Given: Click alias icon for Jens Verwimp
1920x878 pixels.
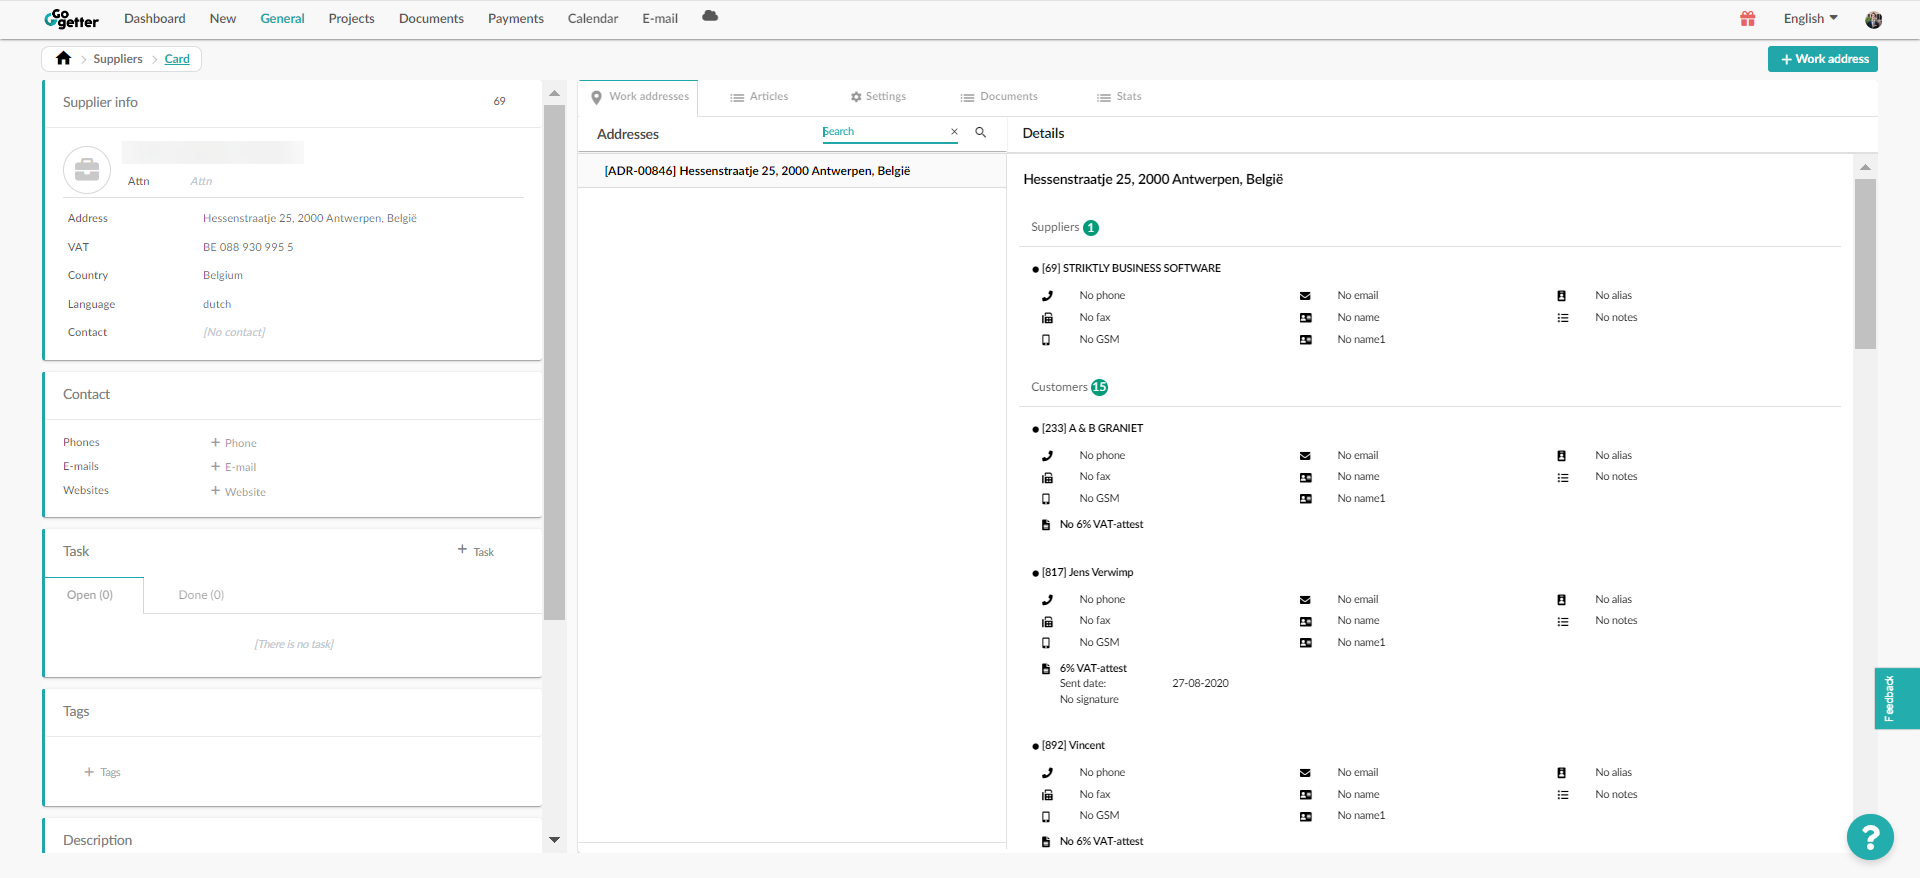Looking at the screenshot, I should pyautogui.click(x=1562, y=600).
